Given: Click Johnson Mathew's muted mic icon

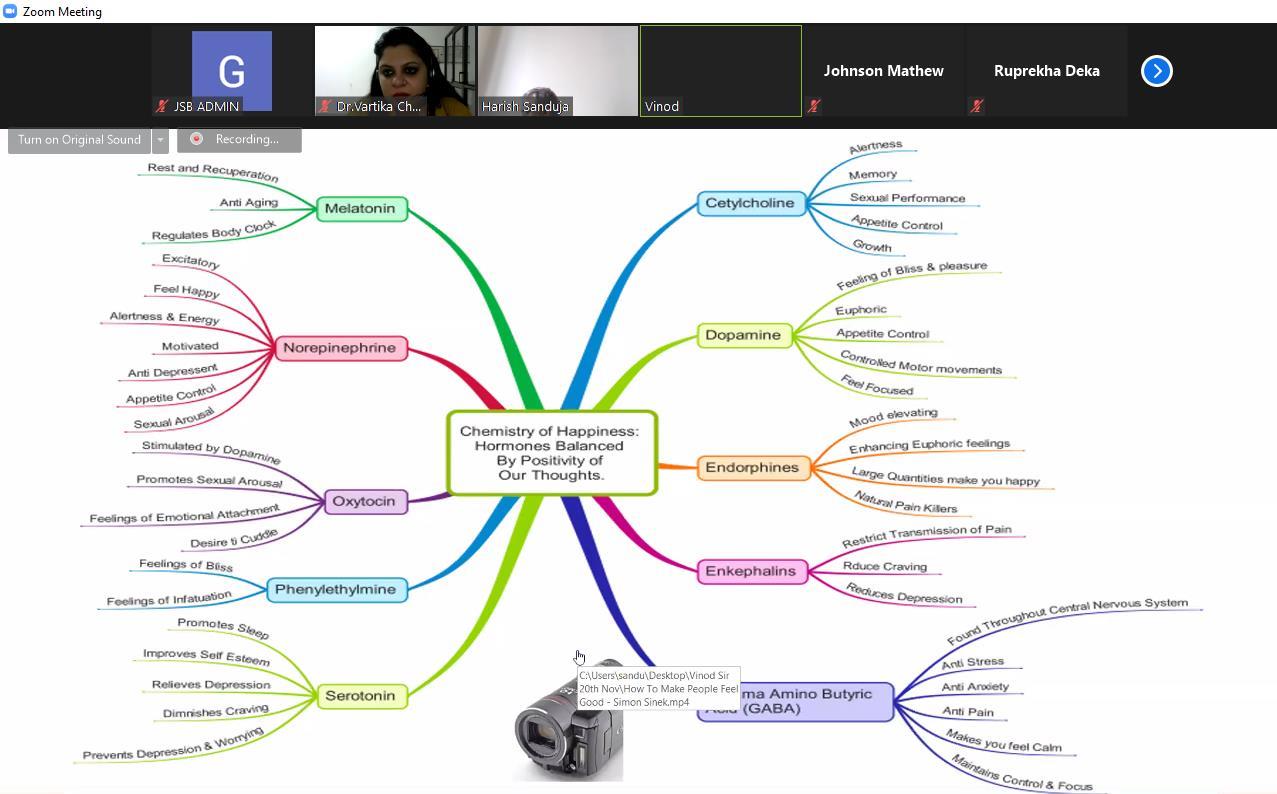Looking at the screenshot, I should (814, 106).
